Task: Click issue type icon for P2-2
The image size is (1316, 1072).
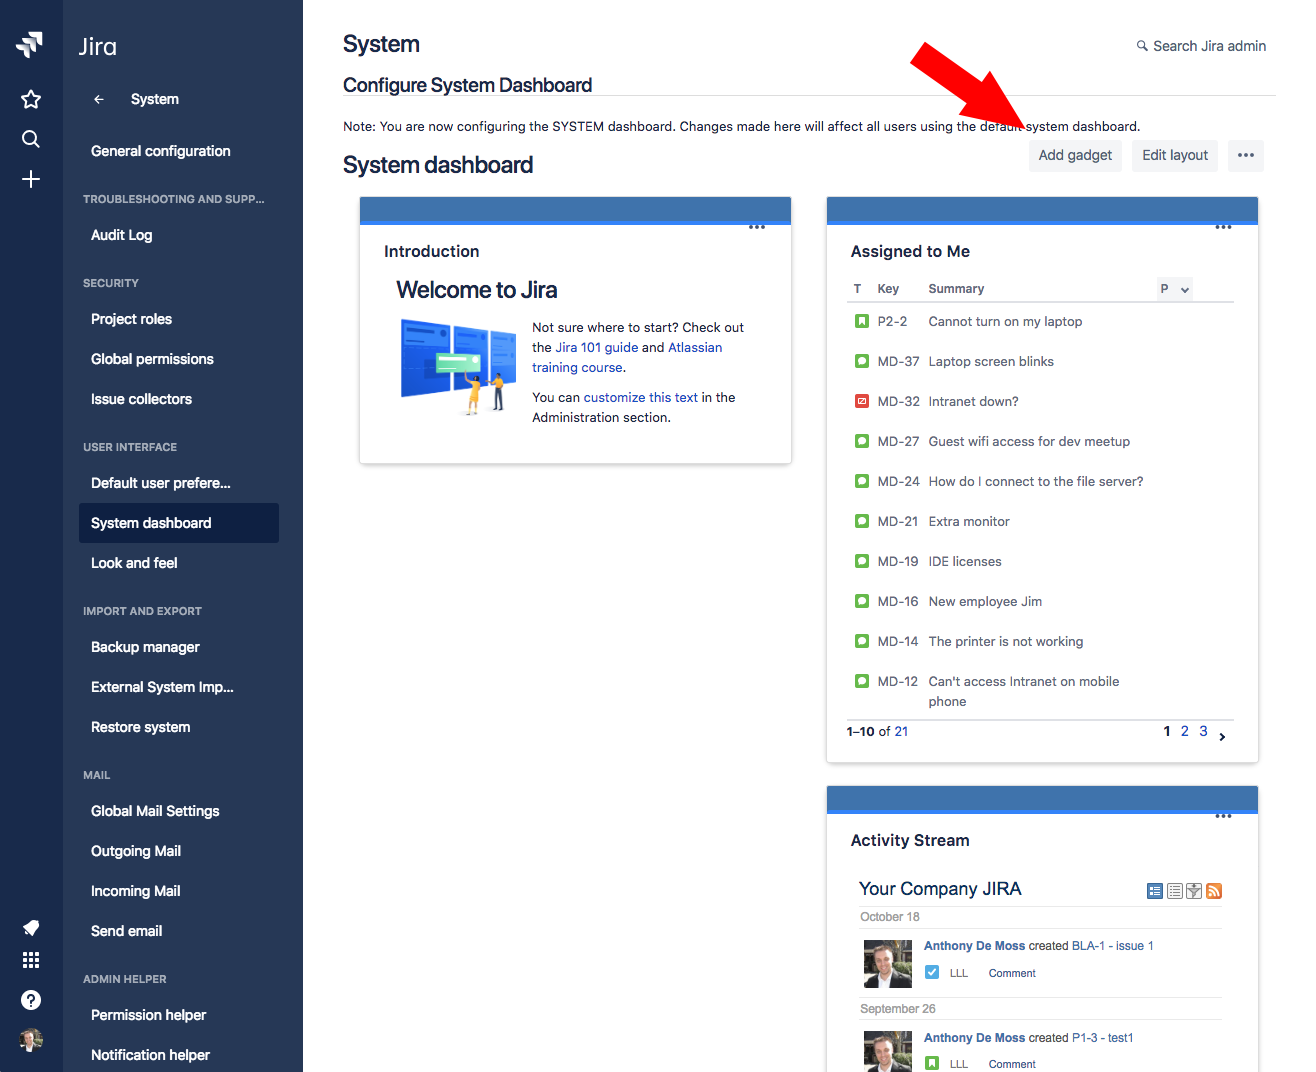Action: [x=862, y=321]
